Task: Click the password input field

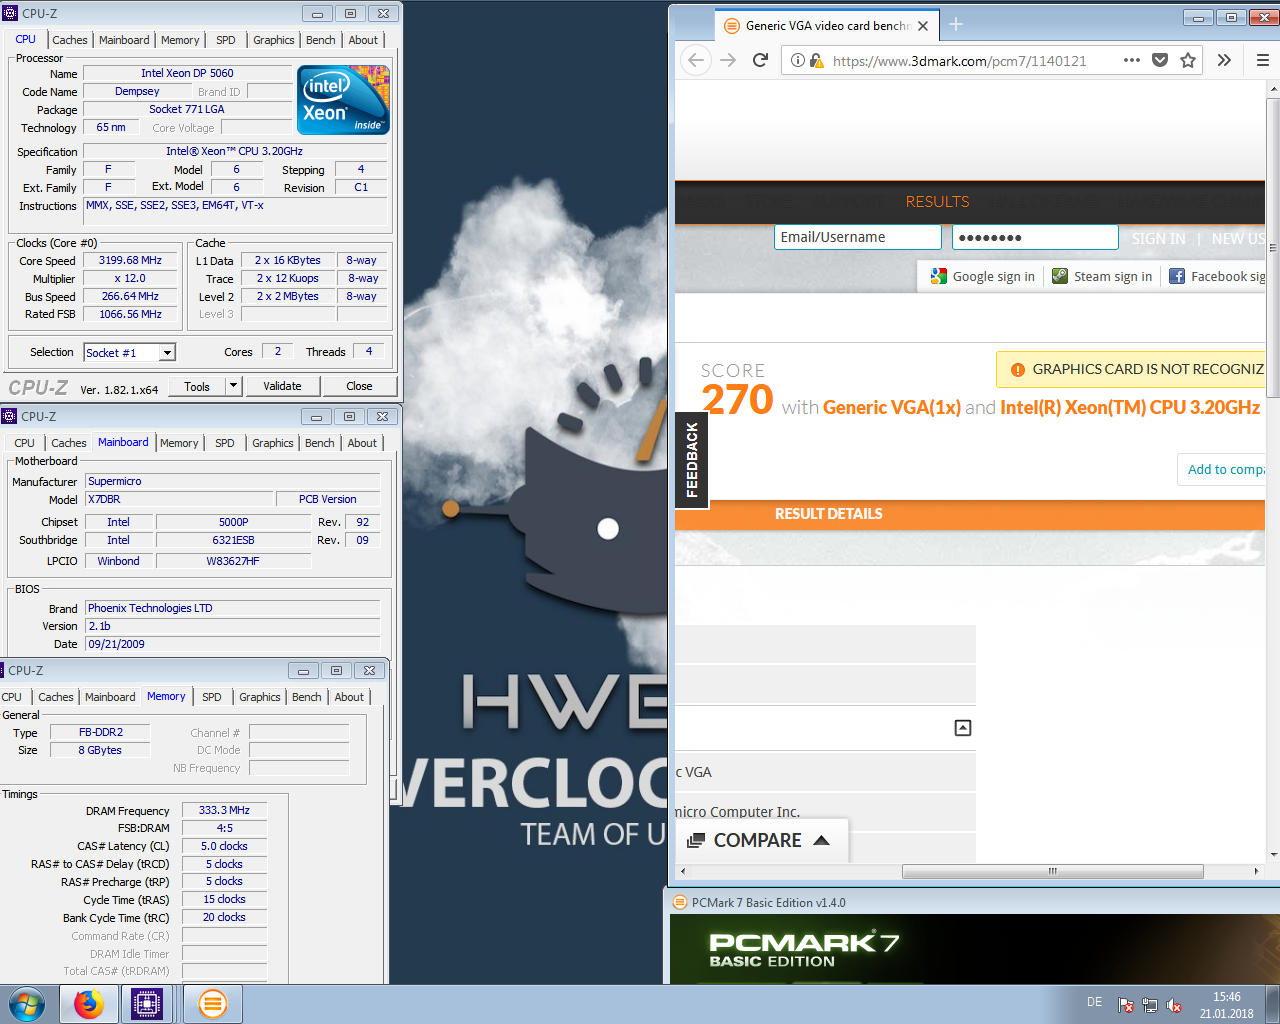Action: click(x=1035, y=237)
